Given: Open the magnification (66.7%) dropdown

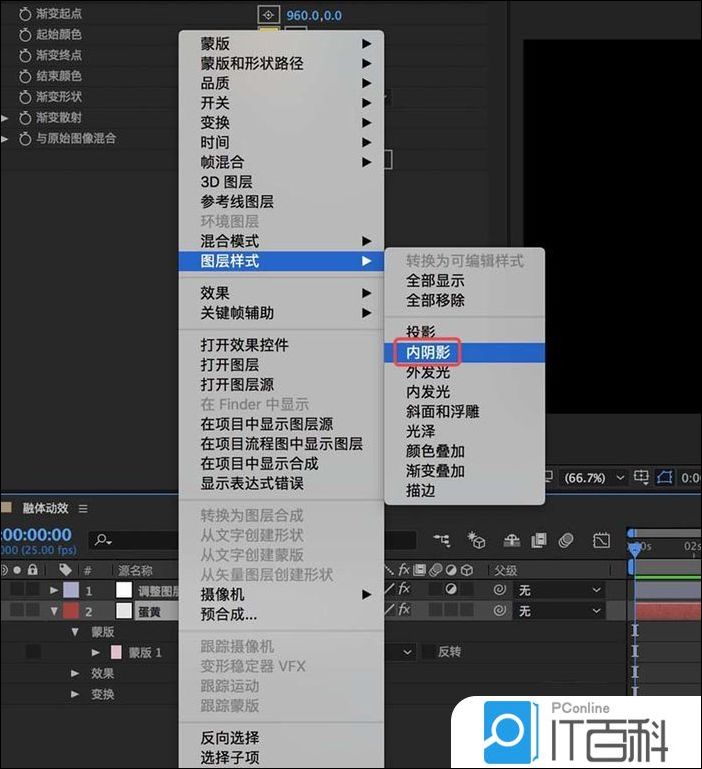Looking at the screenshot, I should 594,478.
